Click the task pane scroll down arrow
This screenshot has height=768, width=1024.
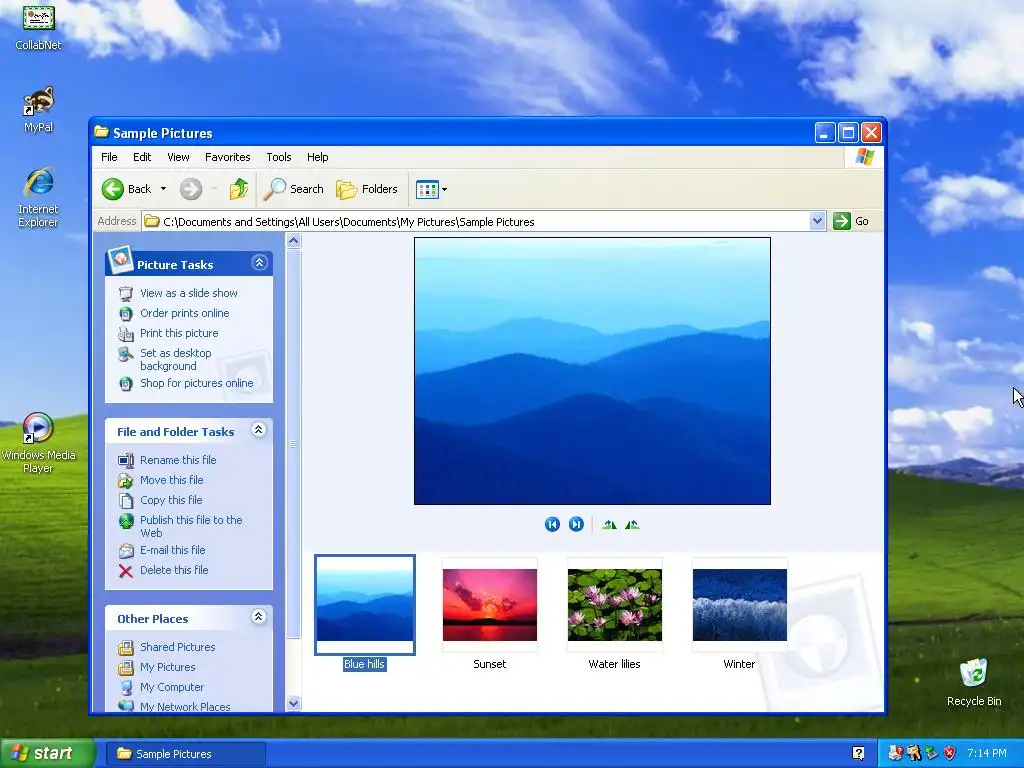pos(294,703)
